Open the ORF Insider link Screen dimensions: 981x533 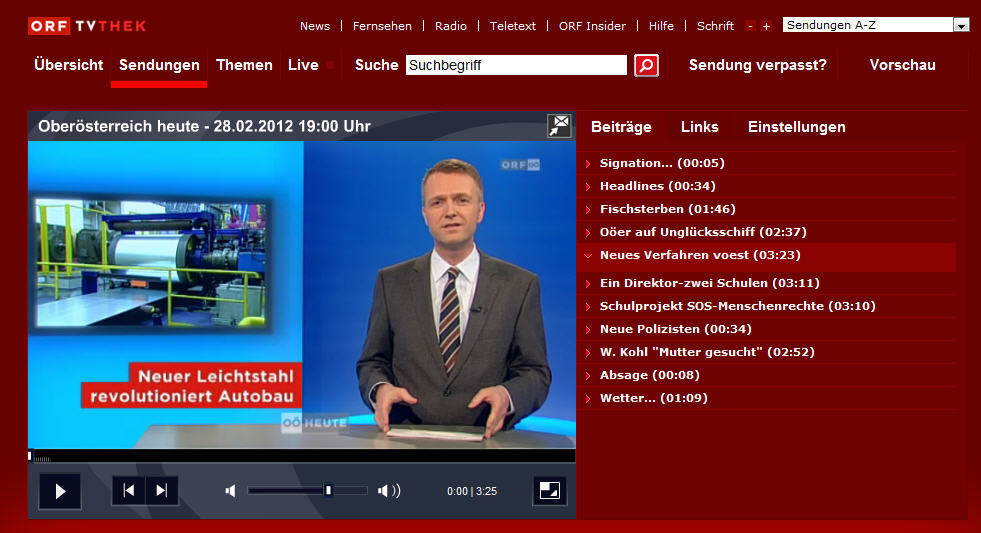[592, 26]
